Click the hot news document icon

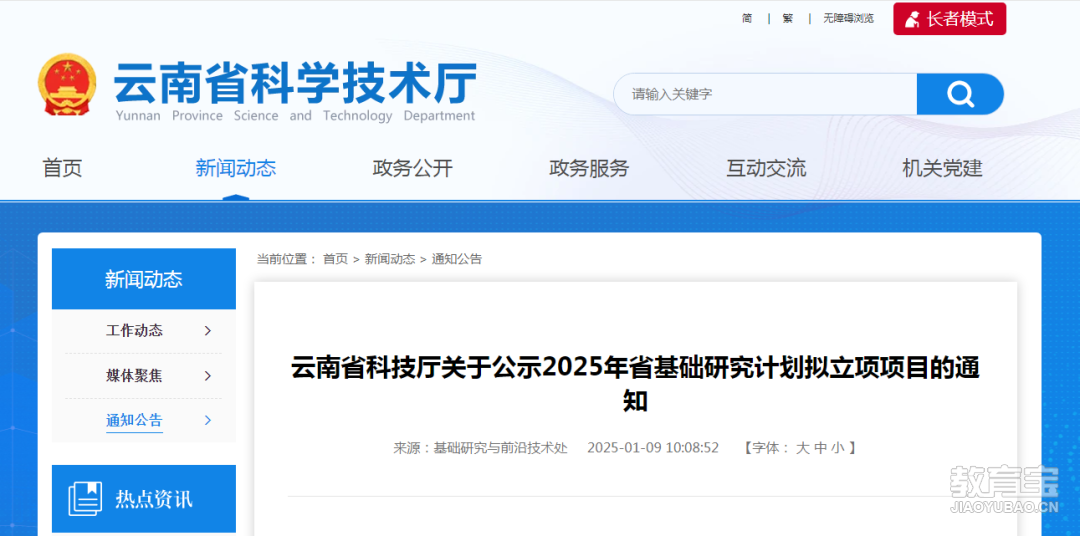(85, 499)
